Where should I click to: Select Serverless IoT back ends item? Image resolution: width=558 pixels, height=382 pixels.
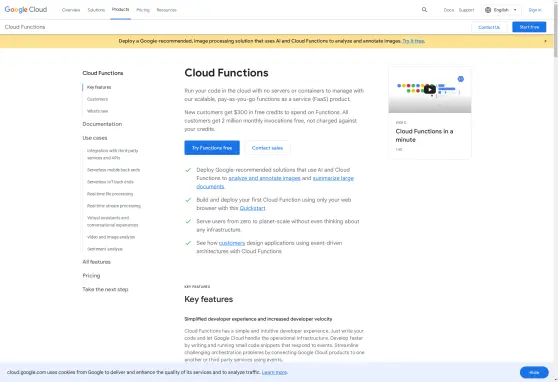pos(110,182)
